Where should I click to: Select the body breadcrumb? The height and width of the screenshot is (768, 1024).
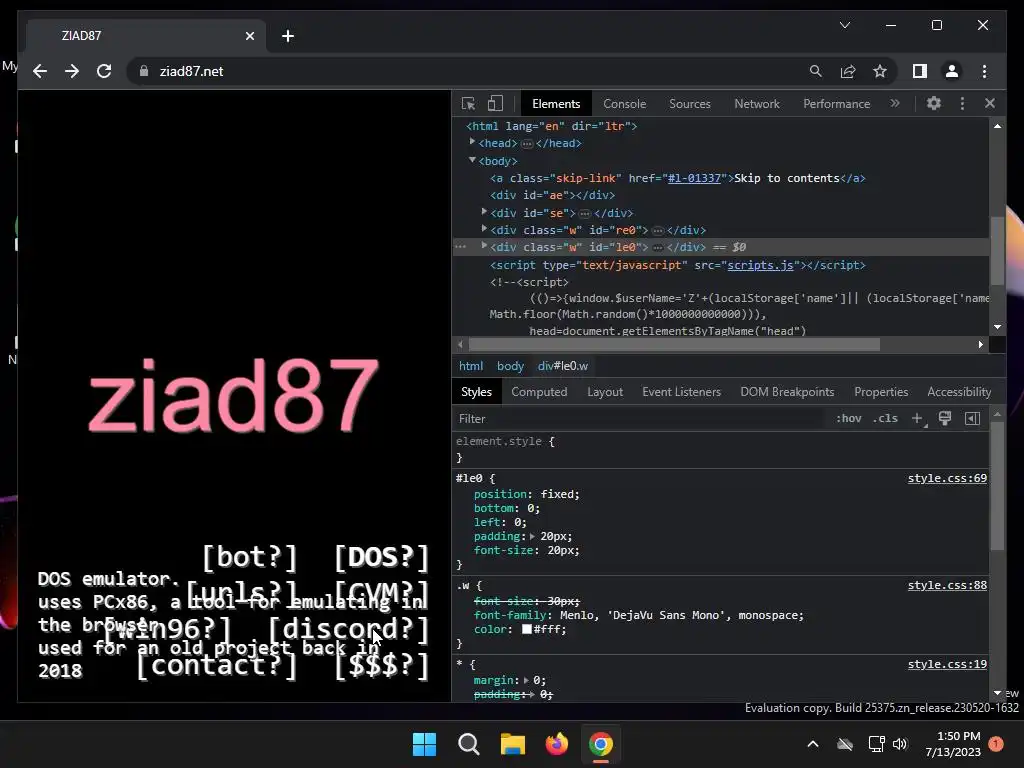tap(510, 366)
